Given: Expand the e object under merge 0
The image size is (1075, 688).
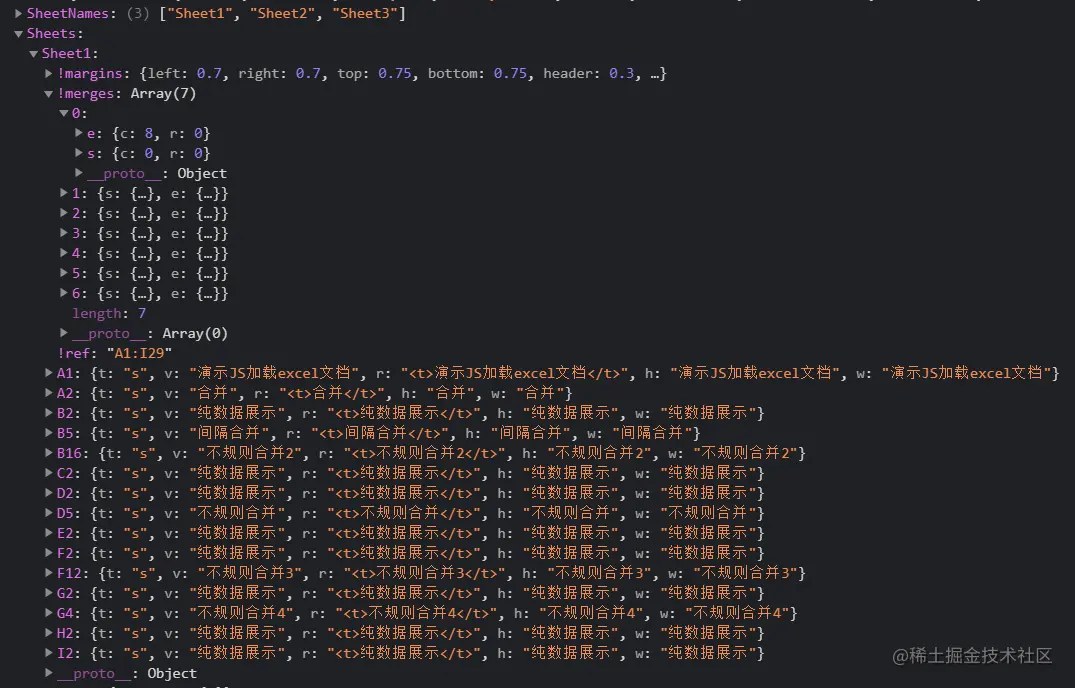Looking at the screenshot, I should click(x=79, y=133).
